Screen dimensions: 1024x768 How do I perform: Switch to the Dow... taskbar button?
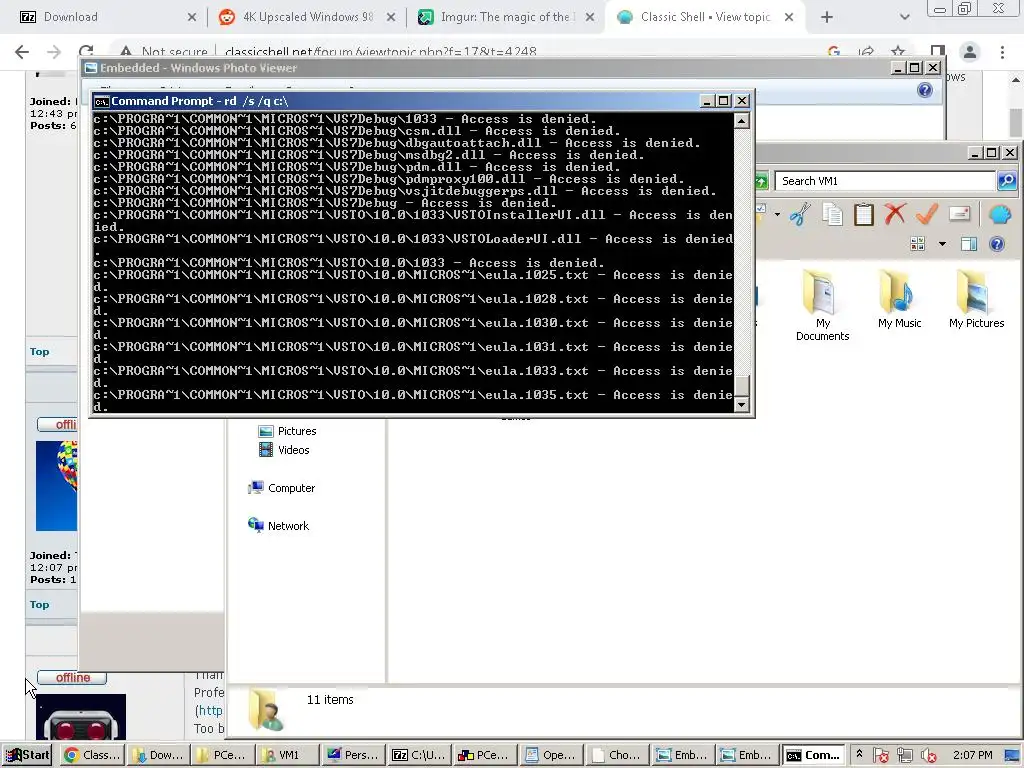pyautogui.click(x=157, y=755)
